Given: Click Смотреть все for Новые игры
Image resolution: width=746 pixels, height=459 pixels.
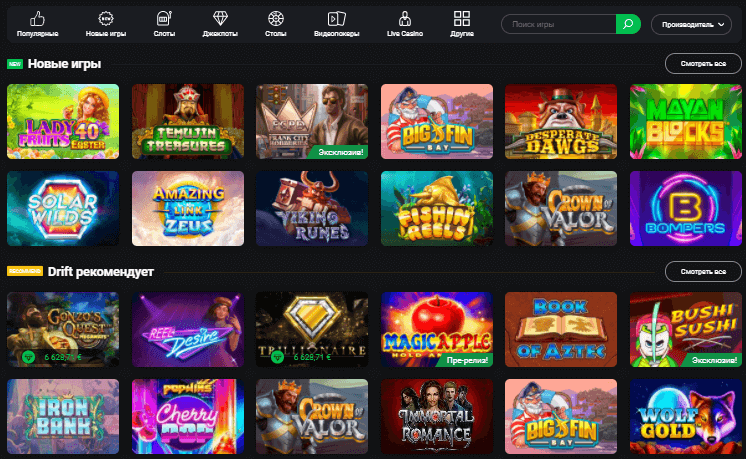Looking at the screenshot, I should pyautogui.click(x=703, y=64).
